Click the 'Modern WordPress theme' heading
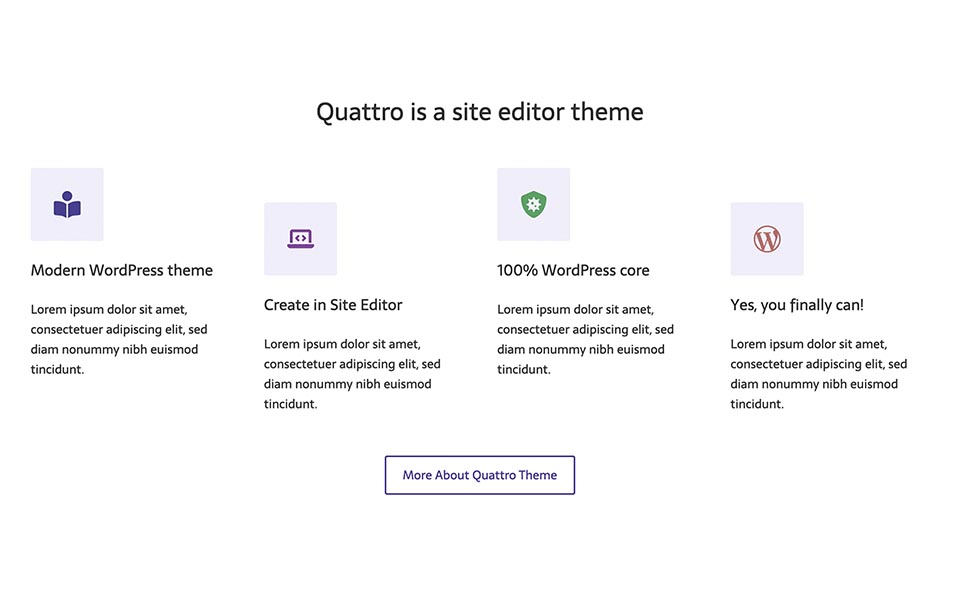The width and height of the screenshot is (960, 600). pyautogui.click(x=122, y=270)
